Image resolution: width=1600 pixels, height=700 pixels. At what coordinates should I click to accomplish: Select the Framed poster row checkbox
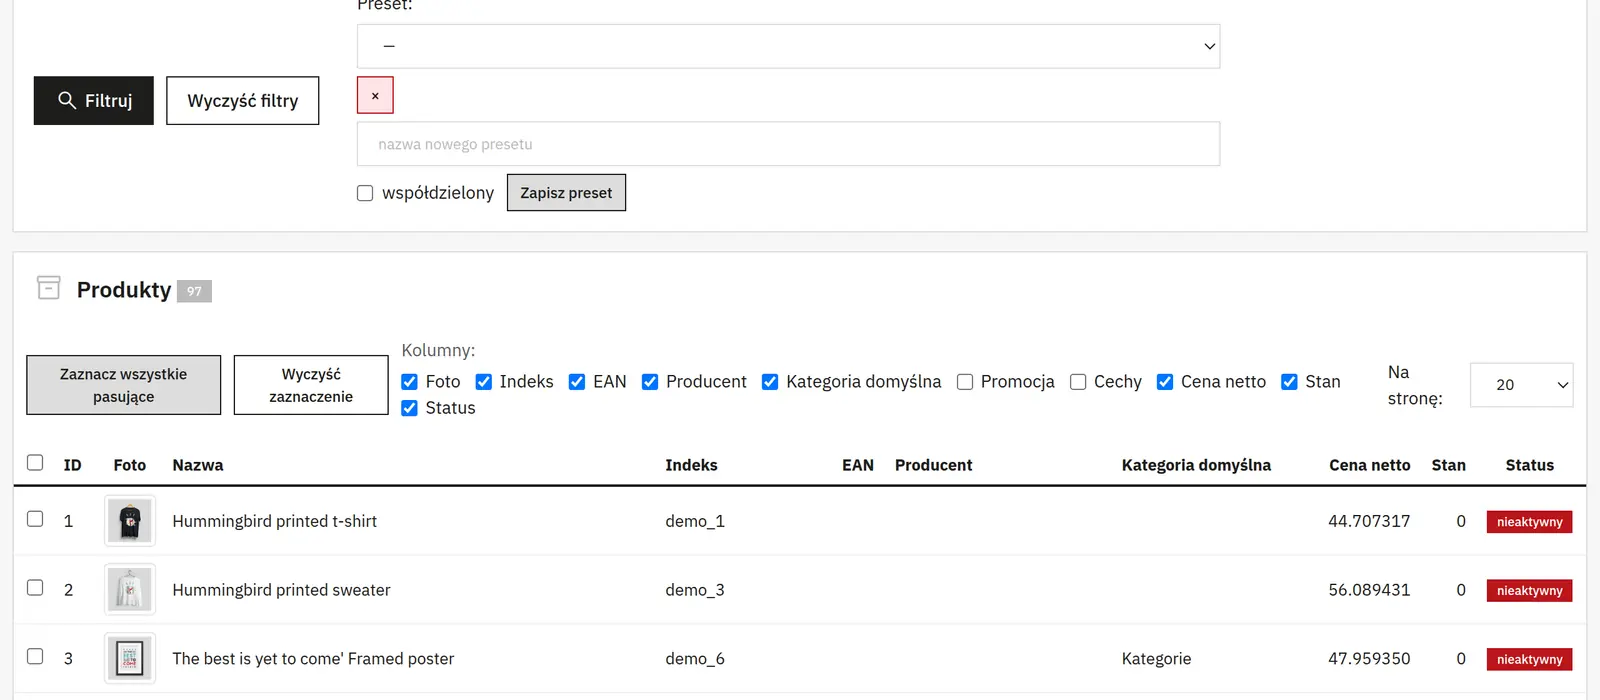click(35, 657)
